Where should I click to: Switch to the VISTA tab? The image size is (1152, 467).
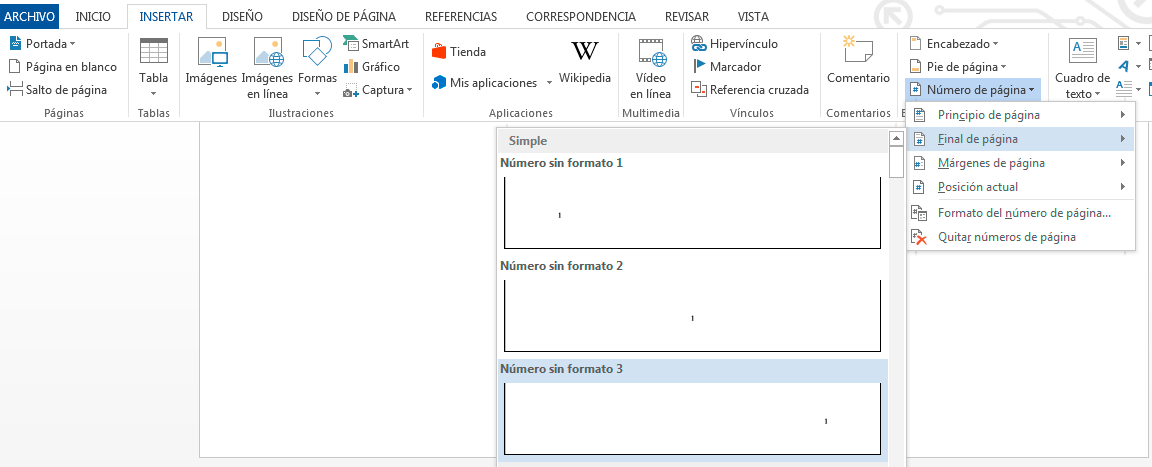click(x=753, y=16)
